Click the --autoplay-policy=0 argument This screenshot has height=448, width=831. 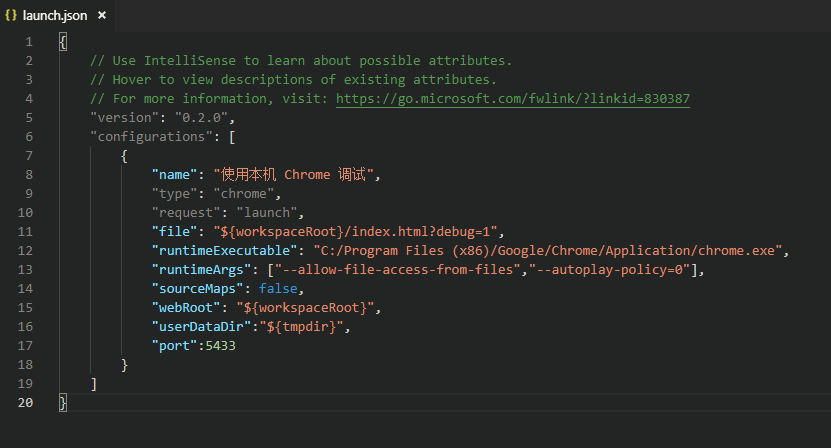click(x=609, y=270)
